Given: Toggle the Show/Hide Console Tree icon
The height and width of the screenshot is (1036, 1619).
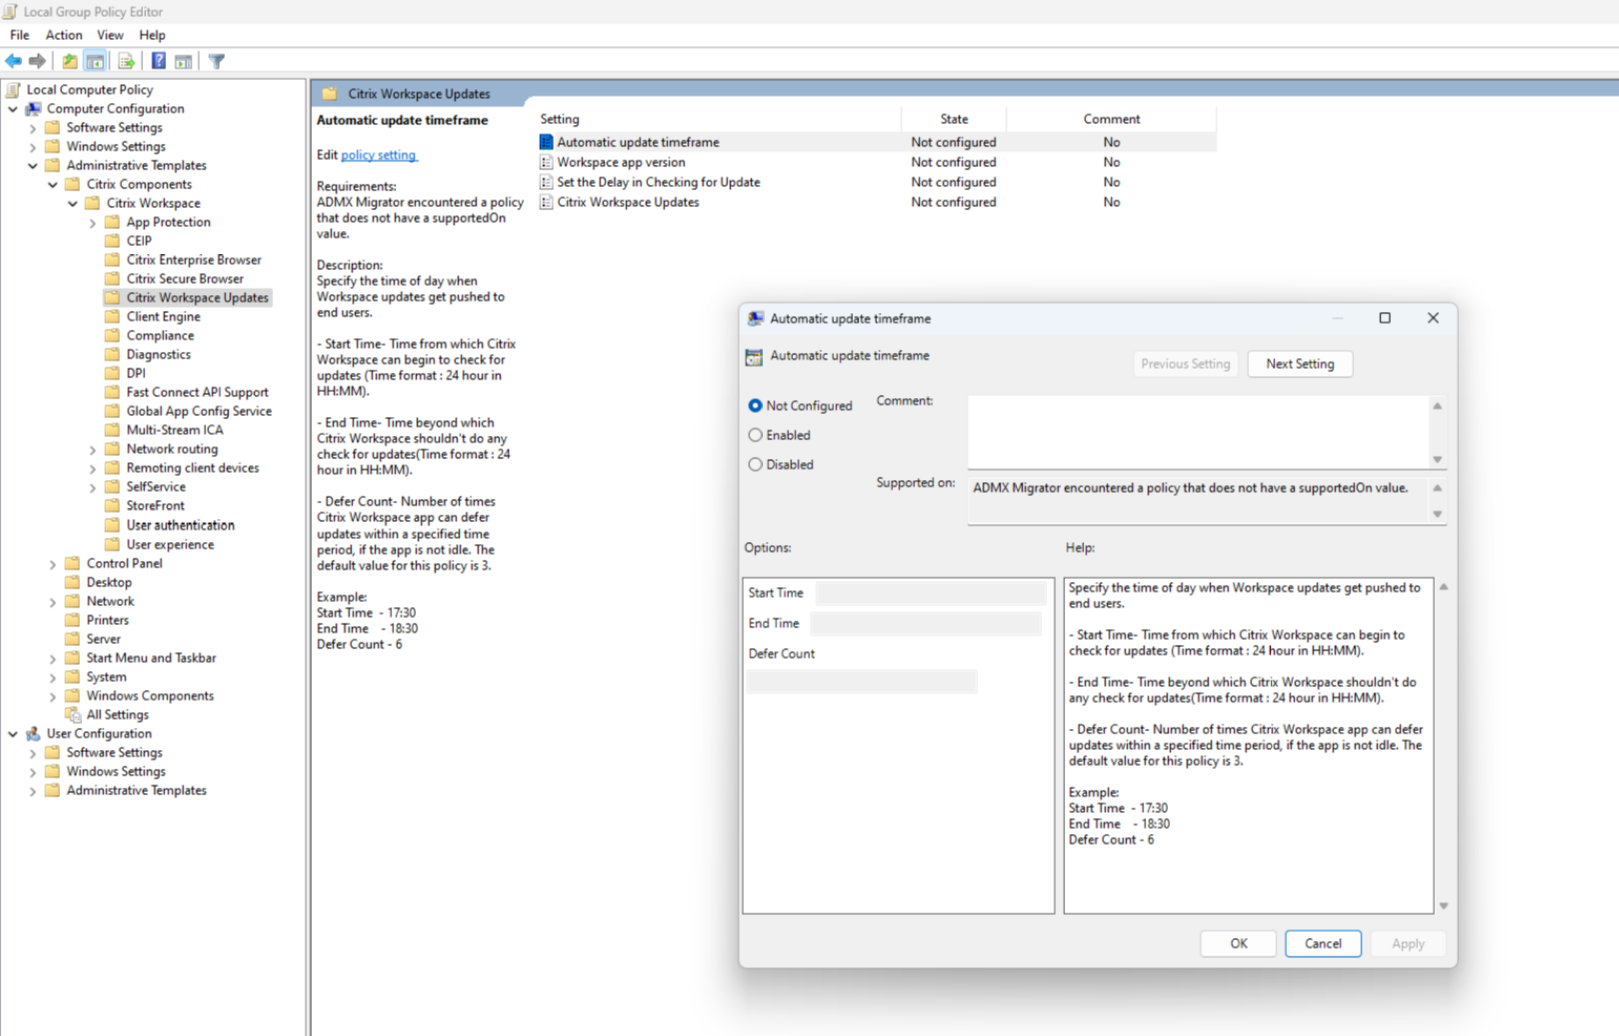Looking at the screenshot, I should (x=95, y=61).
